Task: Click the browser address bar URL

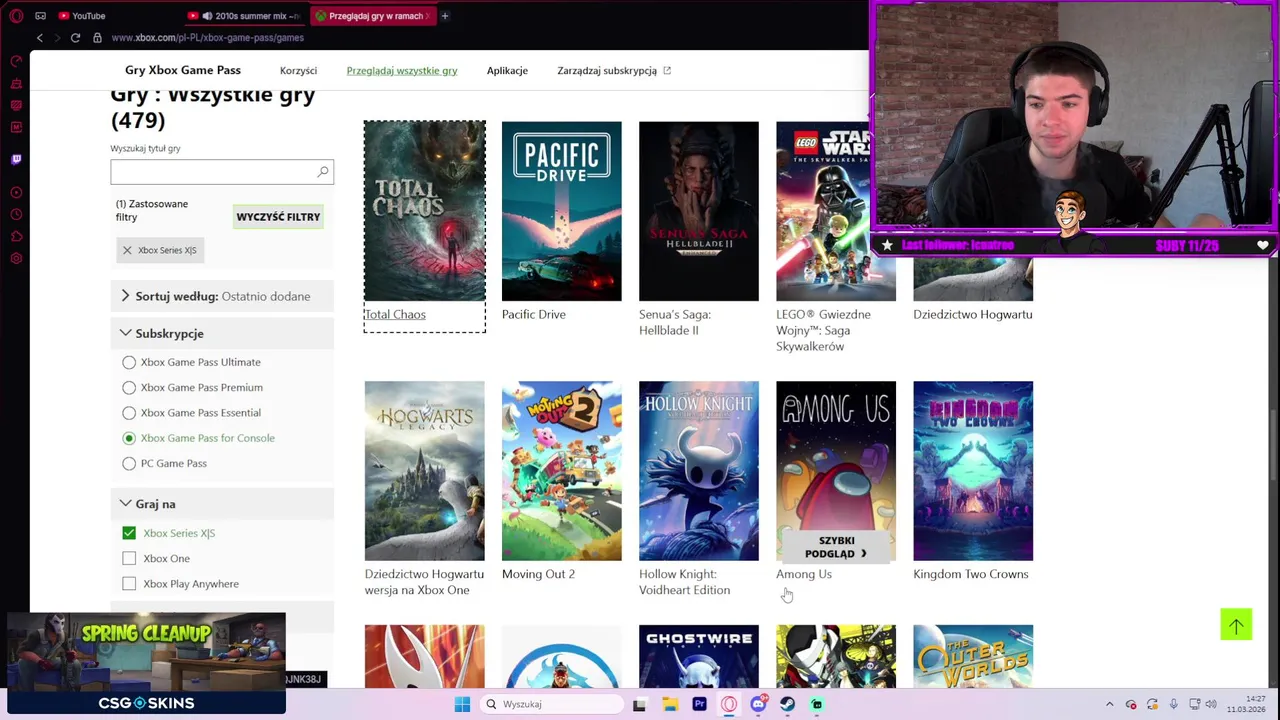Action: 208,38
